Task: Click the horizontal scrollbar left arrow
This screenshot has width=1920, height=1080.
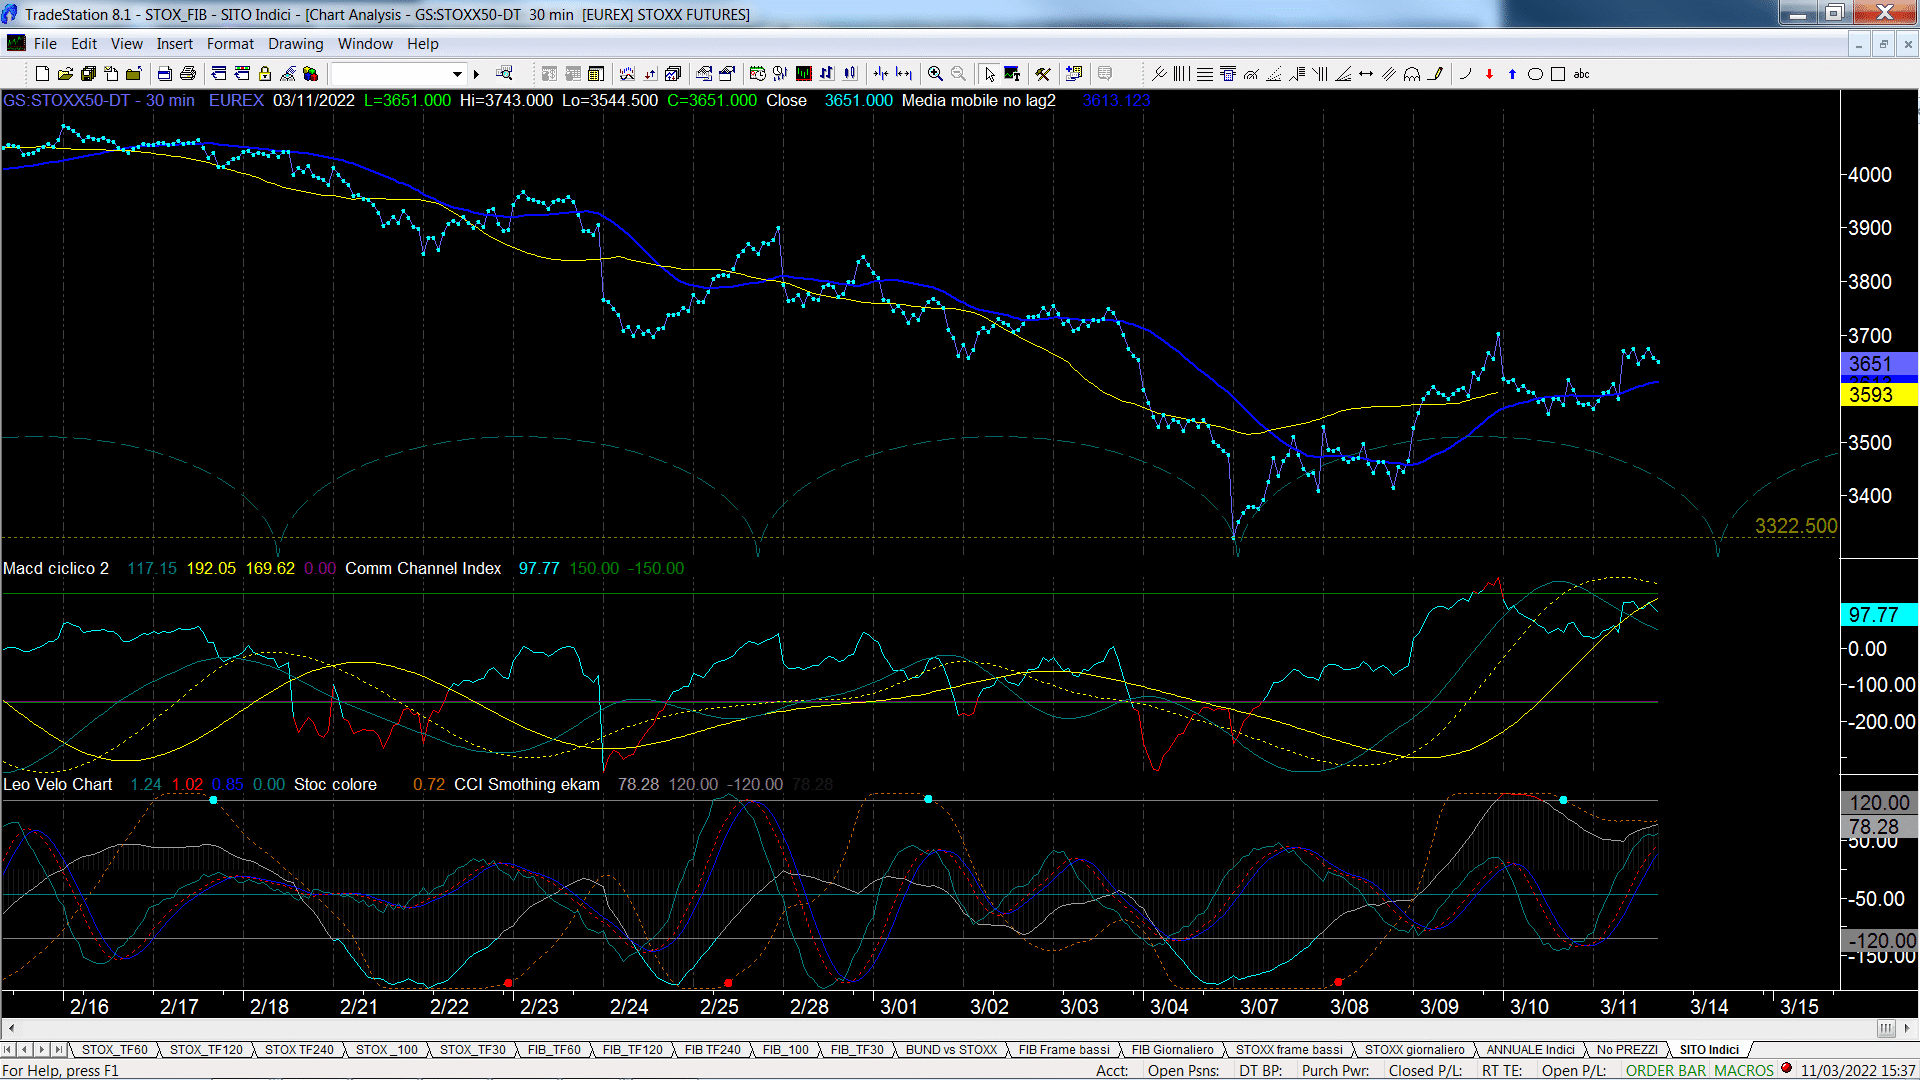Action: point(11,1028)
